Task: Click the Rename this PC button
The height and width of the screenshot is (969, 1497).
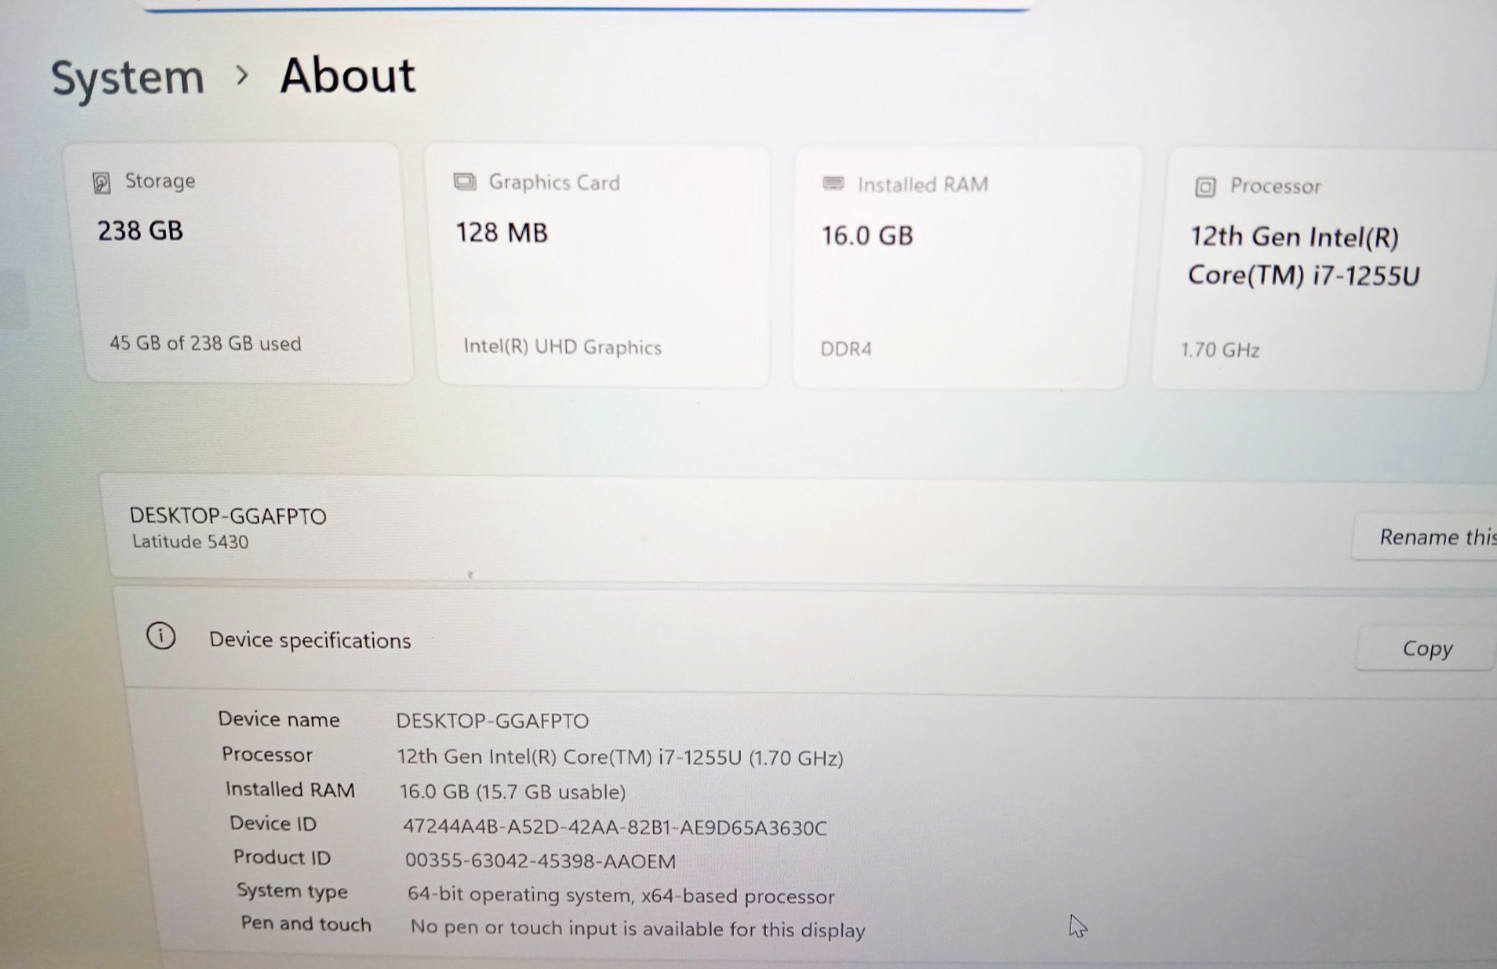Action: coord(1426,537)
